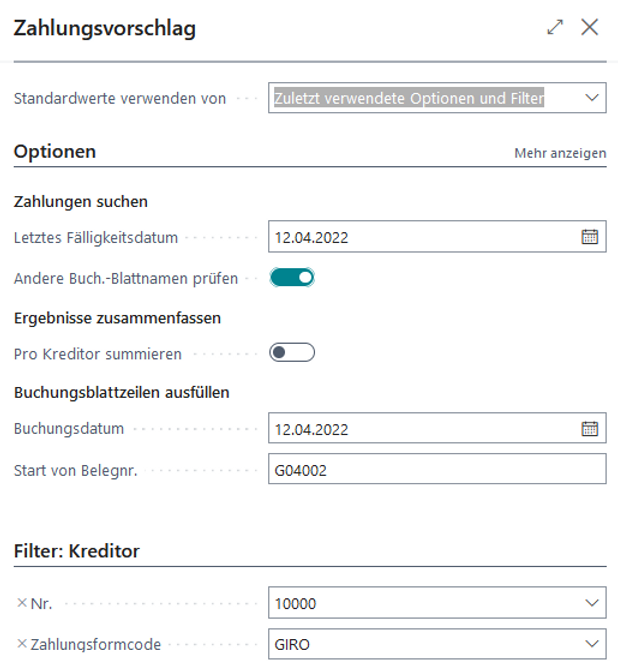Screen dimensions: 618x665
Task: Close the Zahlungsvorschlag dialog
Action: point(590,28)
